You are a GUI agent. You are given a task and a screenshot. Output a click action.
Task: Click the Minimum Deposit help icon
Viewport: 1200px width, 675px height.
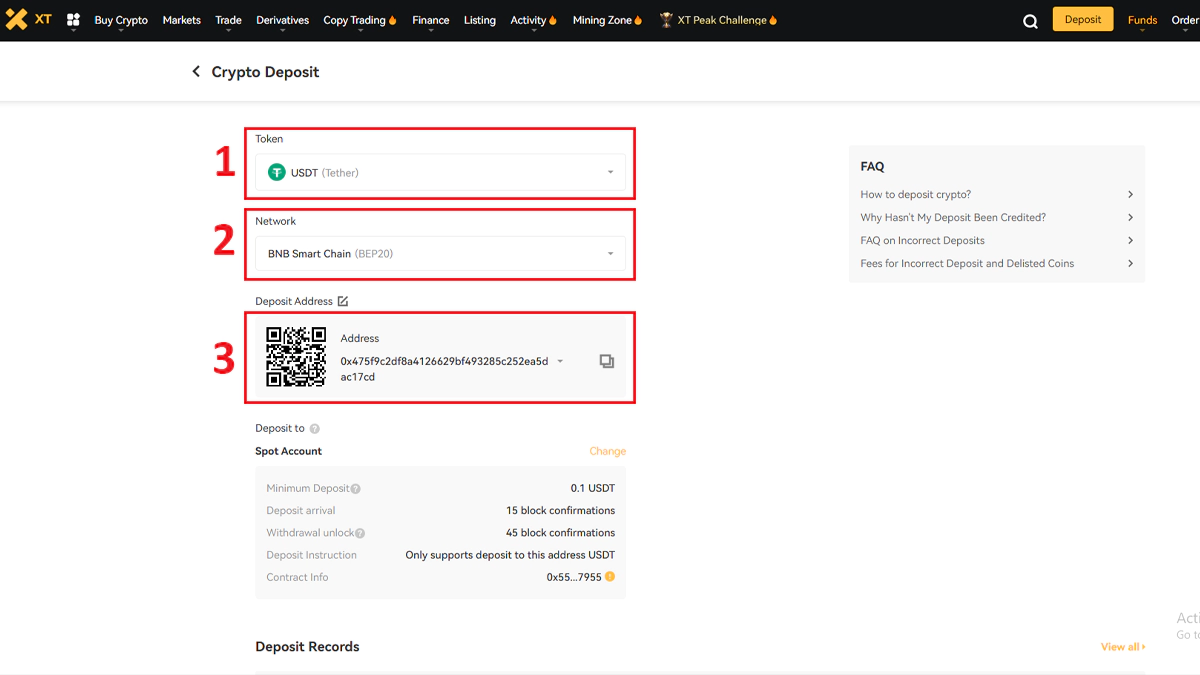(355, 489)
